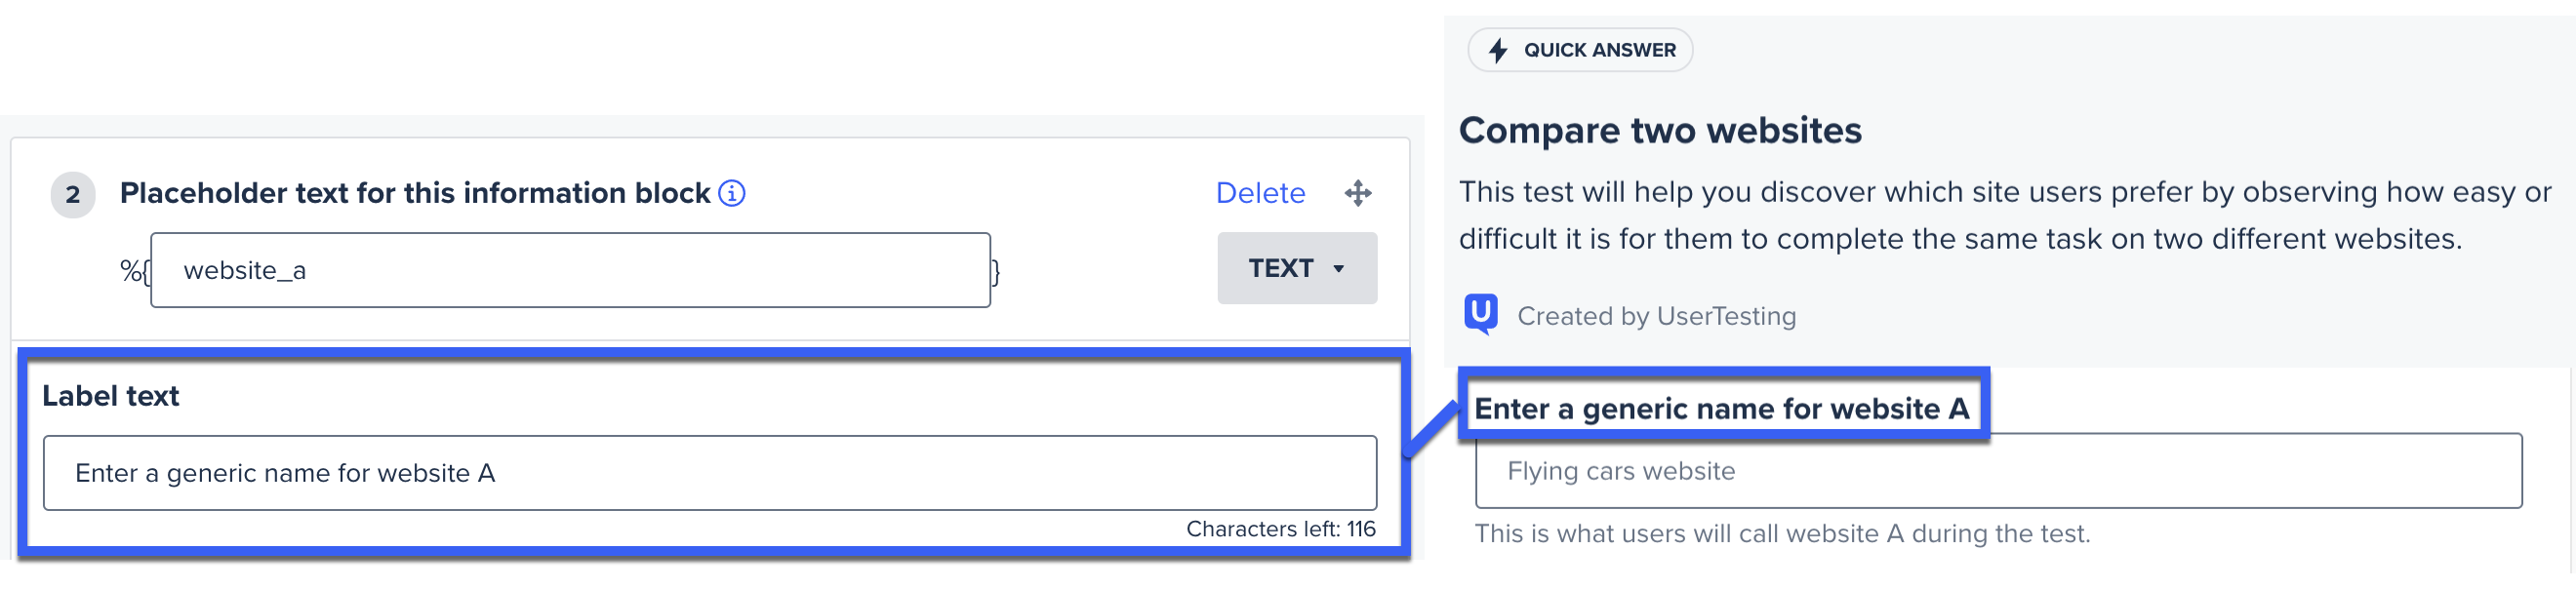
Task: Click the Placeholder text block heading
Action: coord(415,193)
